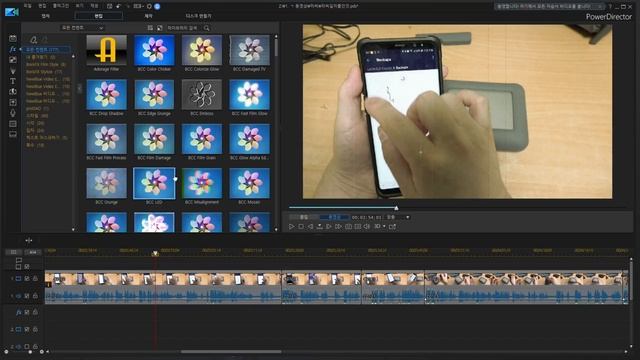Click the blue notification circle icon
The height and width of the screenshot is (360, 640).
(x=157, y=6)
